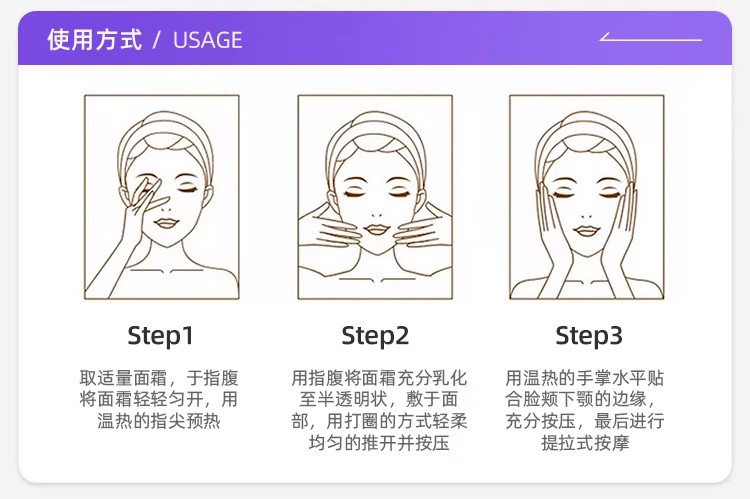Select the Step1 face illustration
This screenshot has width=750, height=499.
[x=162, y=197]
